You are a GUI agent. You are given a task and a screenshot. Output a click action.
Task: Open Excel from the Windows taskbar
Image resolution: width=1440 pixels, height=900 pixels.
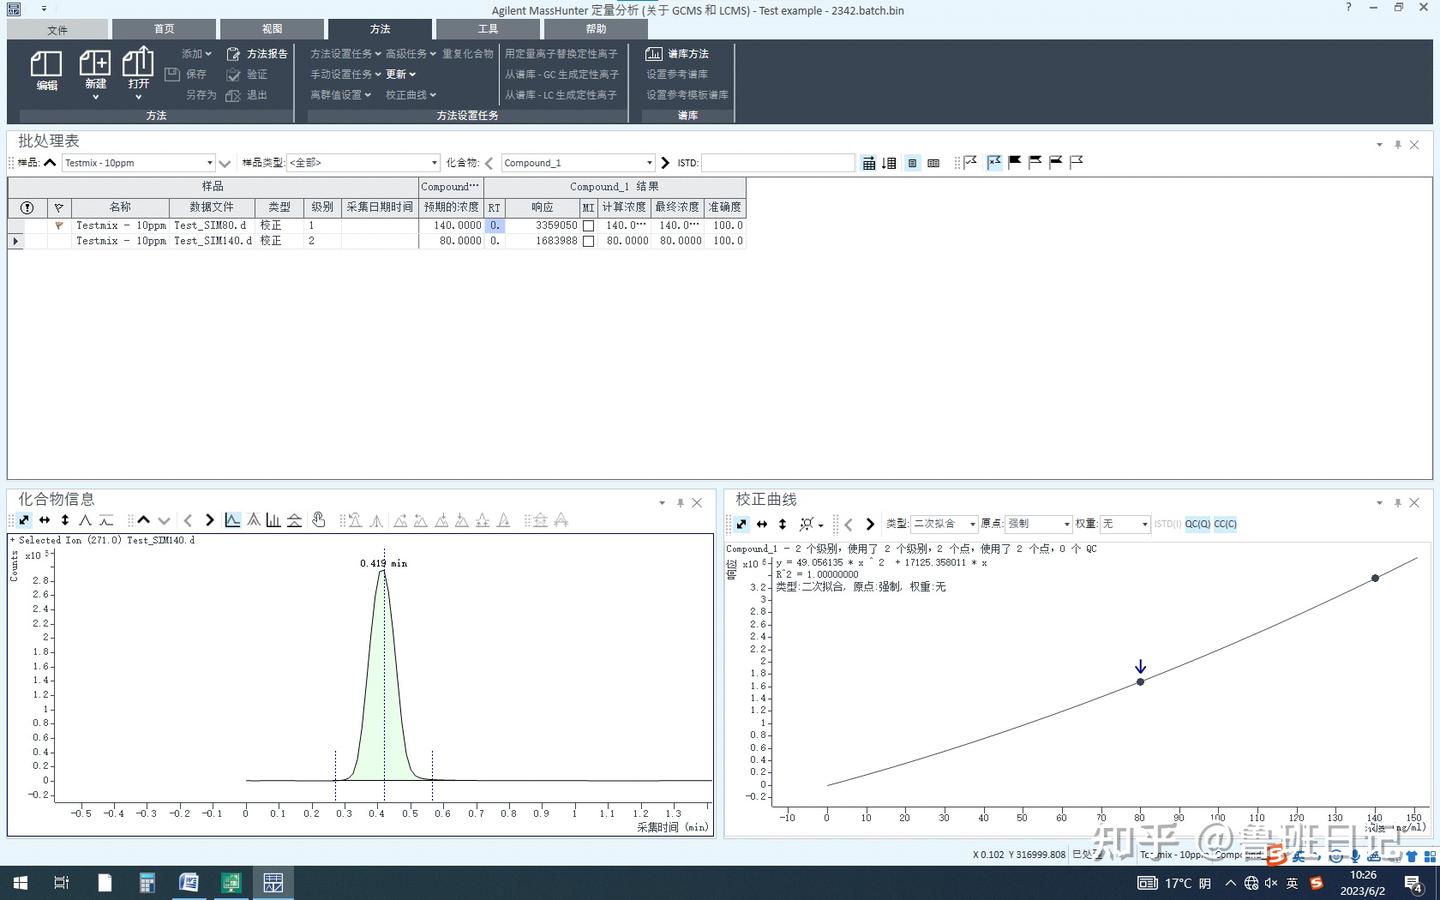(230, 883)
